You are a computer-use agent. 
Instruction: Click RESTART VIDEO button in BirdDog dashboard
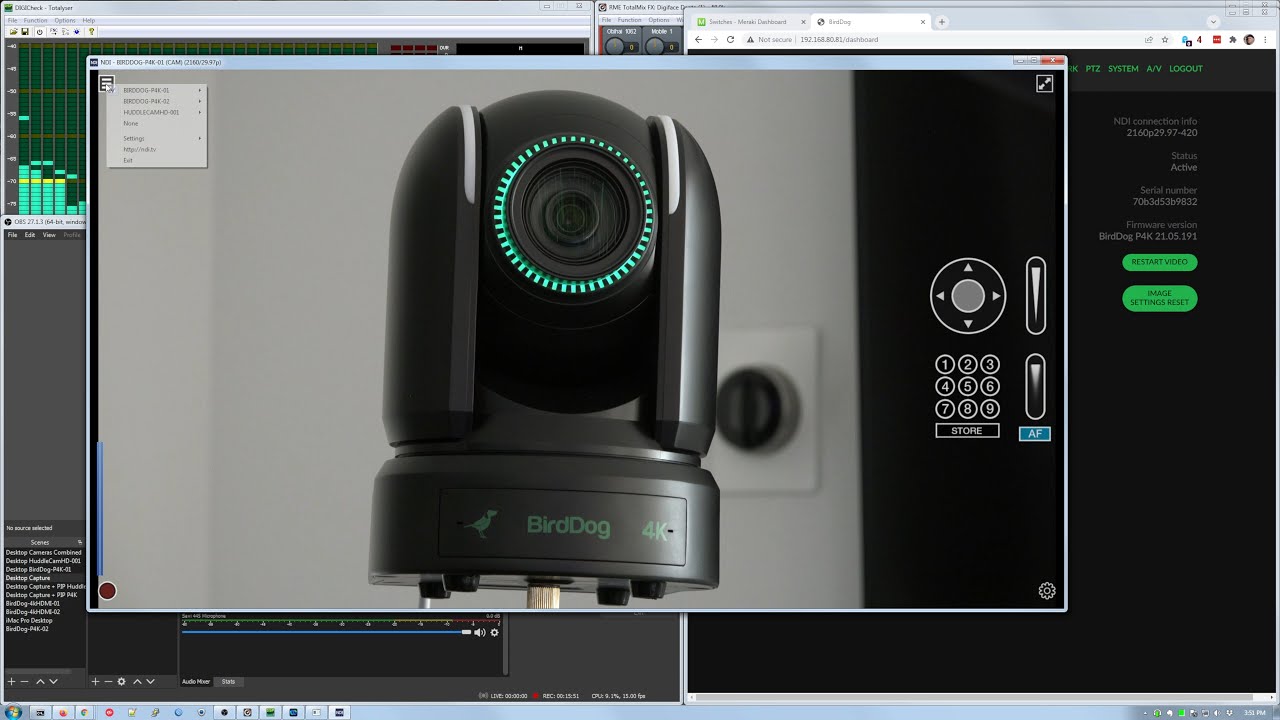click(x=1160, y=262)
